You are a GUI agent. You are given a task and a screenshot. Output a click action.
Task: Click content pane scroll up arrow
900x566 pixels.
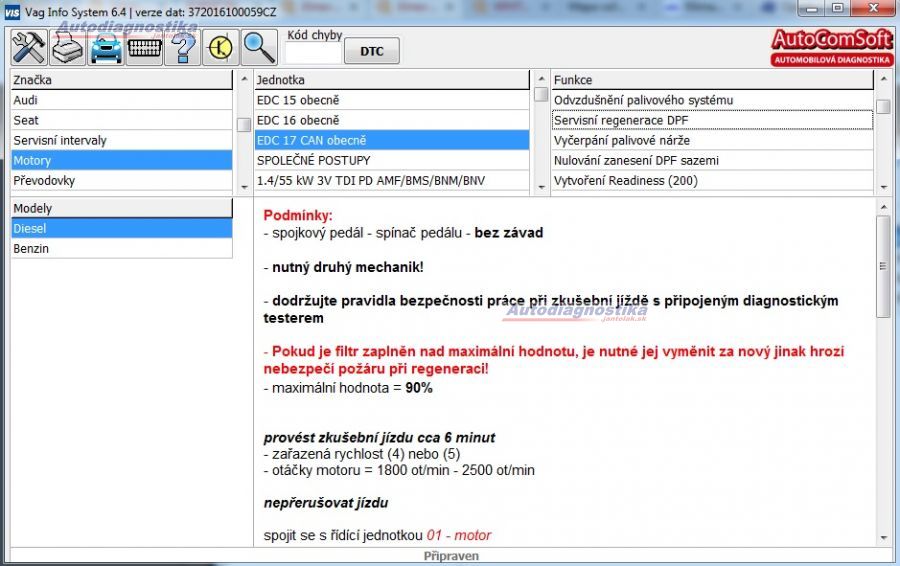coord(883,207)
